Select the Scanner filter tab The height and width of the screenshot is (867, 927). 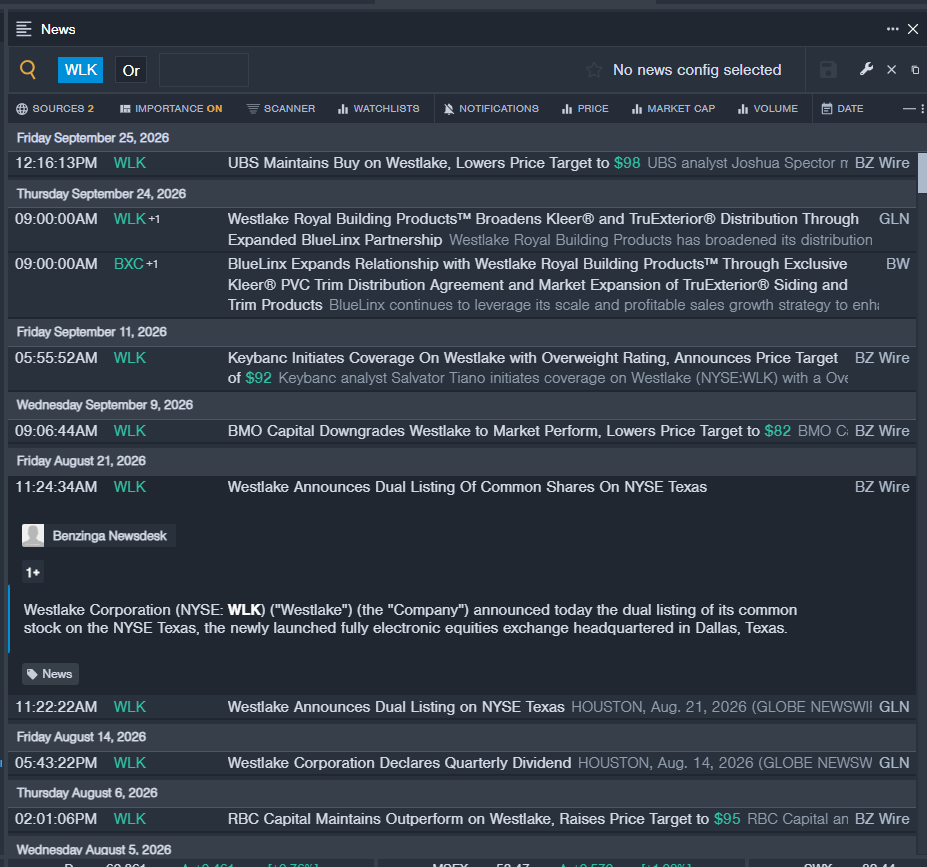pos(281,109)
